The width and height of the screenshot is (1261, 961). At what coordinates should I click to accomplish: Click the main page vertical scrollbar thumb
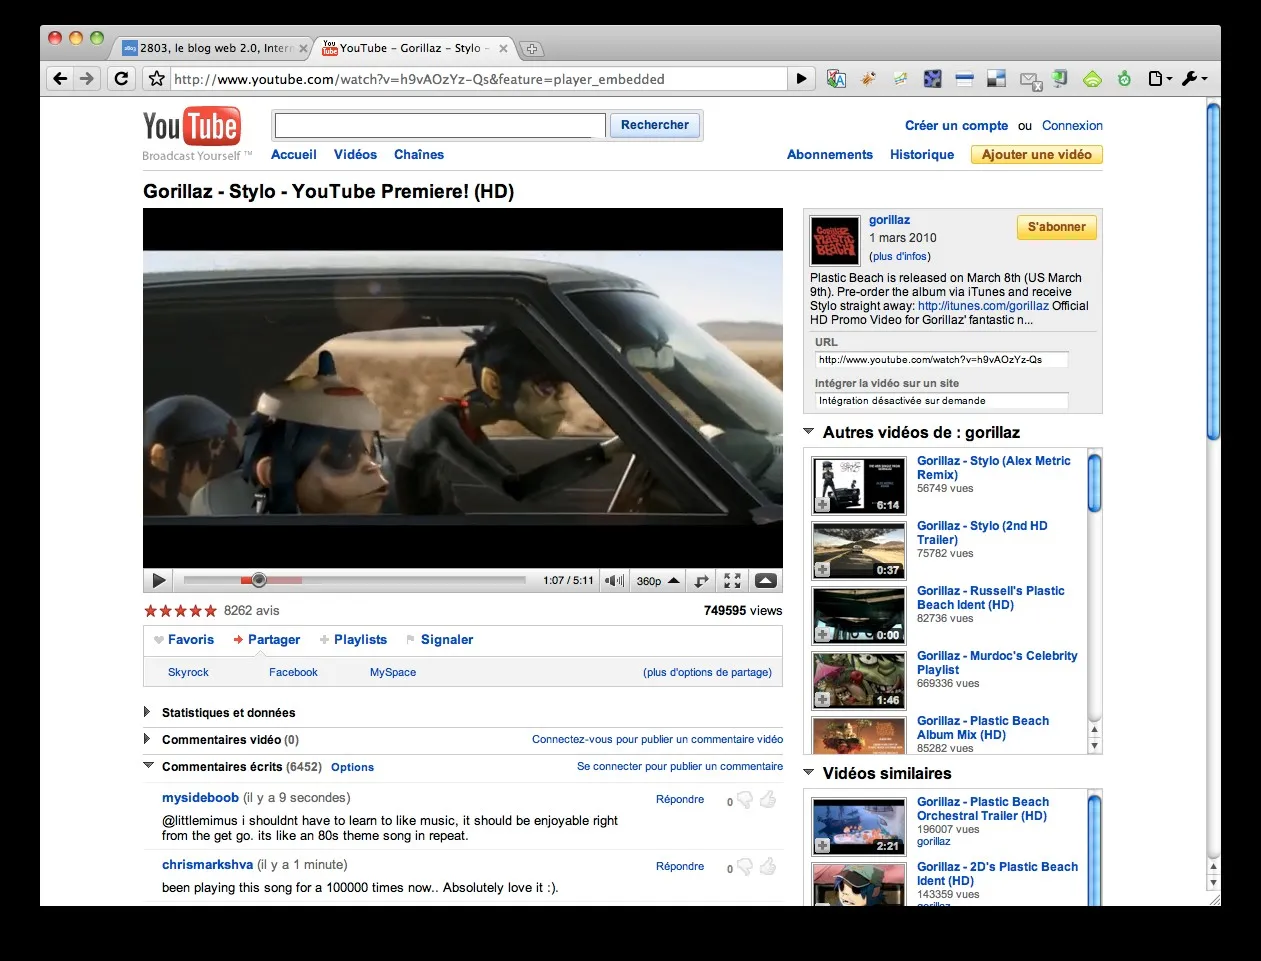(x=1213, y=270)
